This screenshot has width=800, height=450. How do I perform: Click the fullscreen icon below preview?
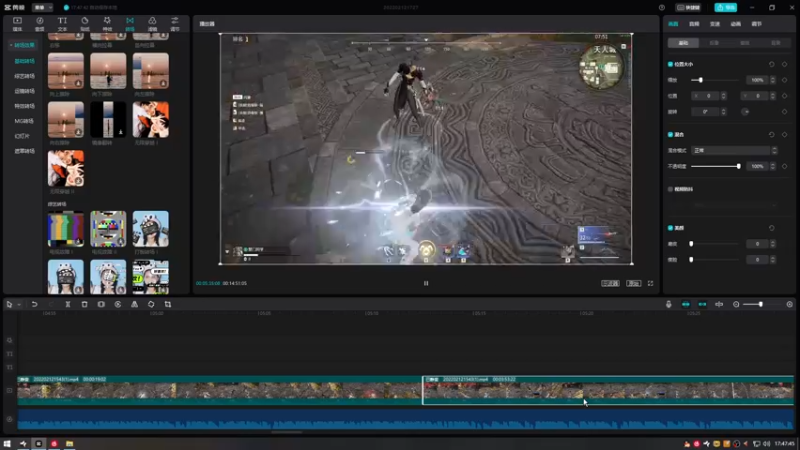[651, 283]
